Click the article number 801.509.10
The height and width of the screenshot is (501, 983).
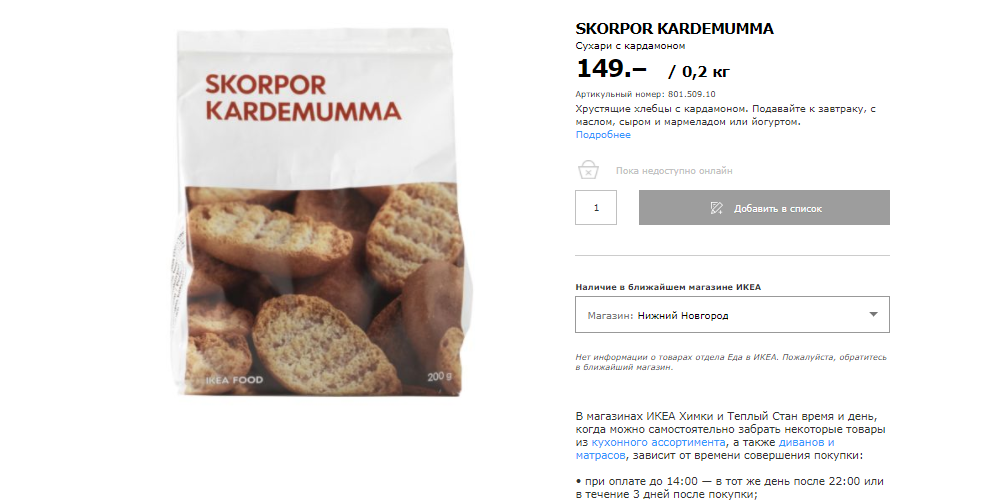point(691,94)
